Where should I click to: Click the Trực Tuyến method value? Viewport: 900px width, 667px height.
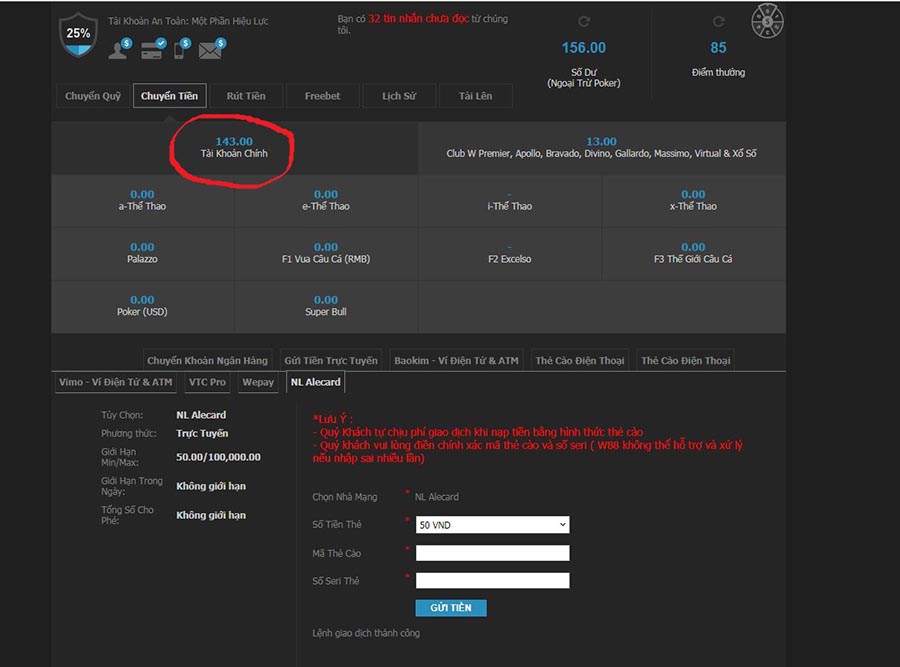pyautogui.click(x=202, y=433)
